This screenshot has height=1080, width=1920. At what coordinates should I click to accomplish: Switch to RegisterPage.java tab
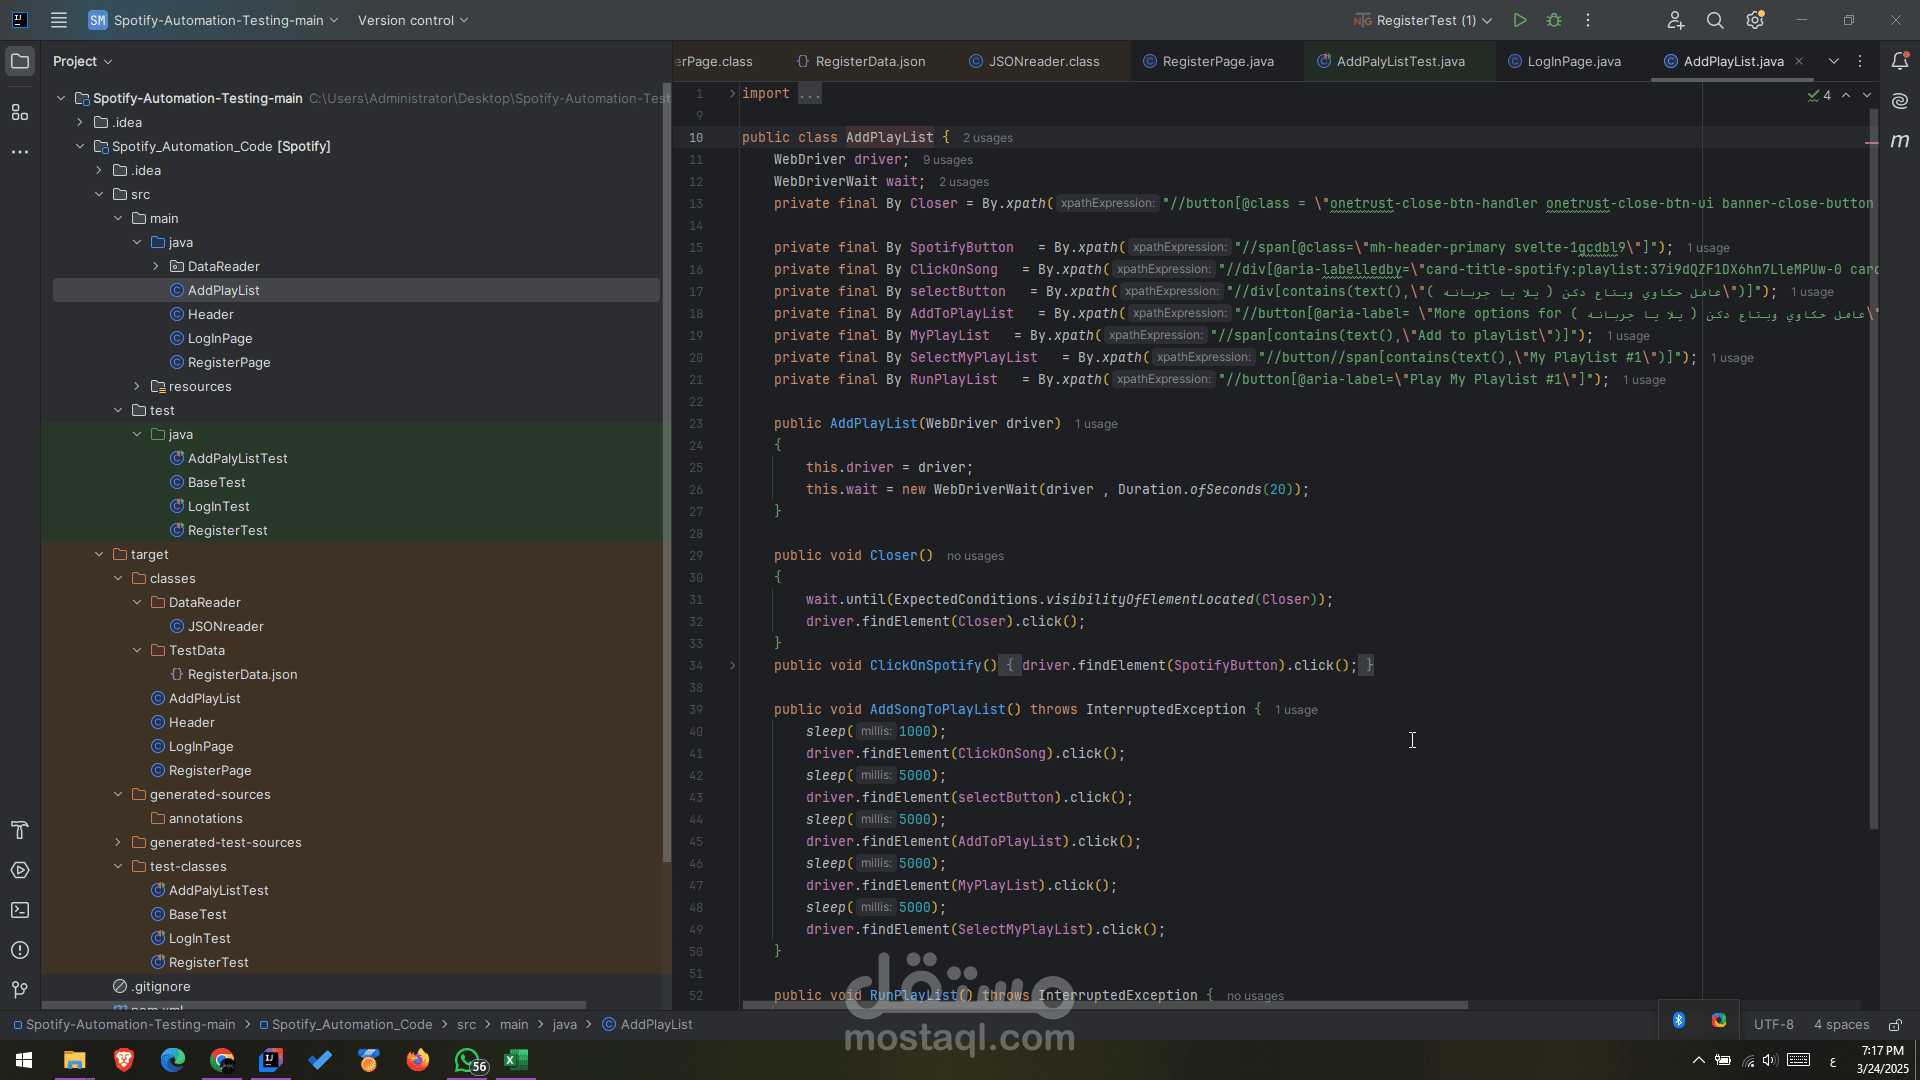coord(1208,61)
